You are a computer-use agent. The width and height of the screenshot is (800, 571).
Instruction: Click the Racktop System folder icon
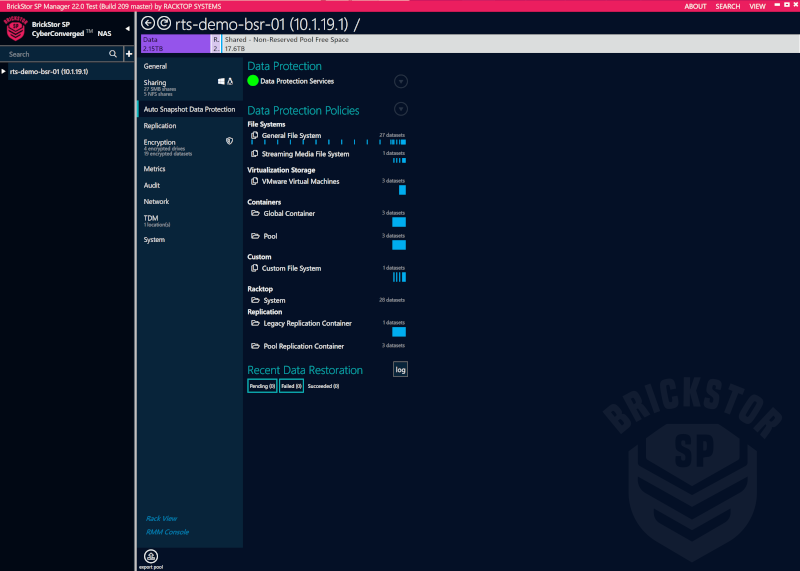click(x=255, y=300)
